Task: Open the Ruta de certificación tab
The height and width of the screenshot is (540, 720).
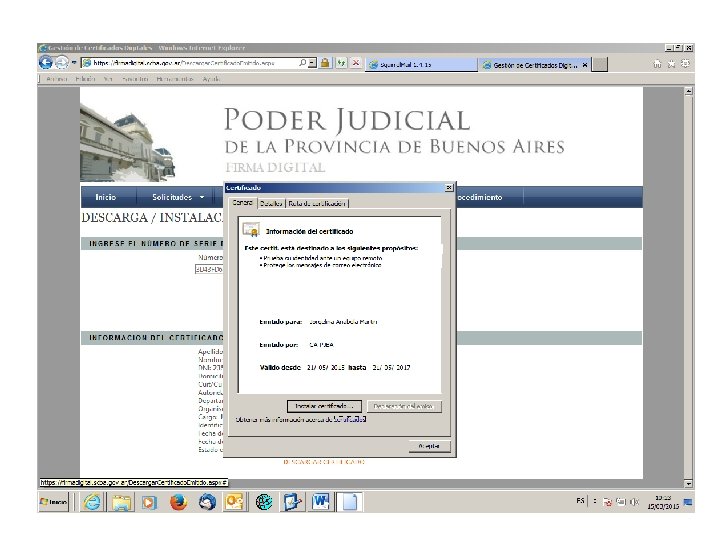Action: (317, 203)
